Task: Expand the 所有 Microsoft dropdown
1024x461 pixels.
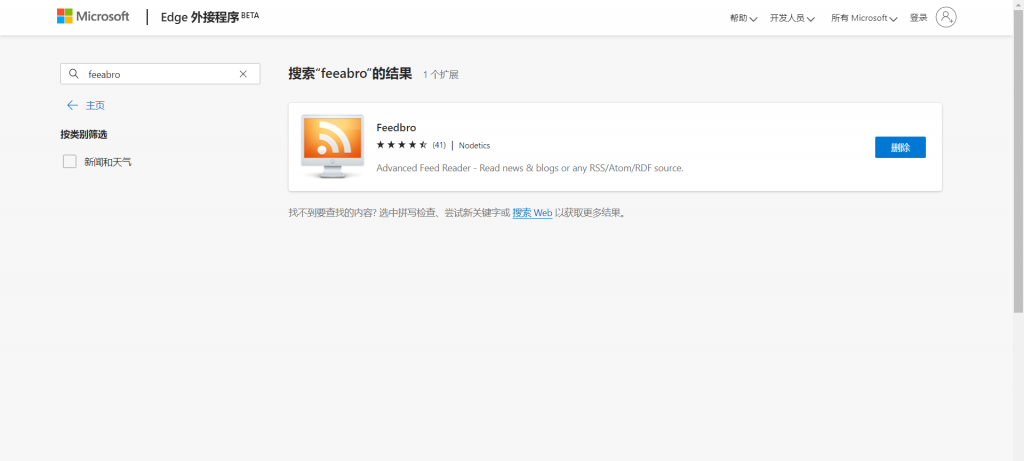Action: [x=864, y=18]
